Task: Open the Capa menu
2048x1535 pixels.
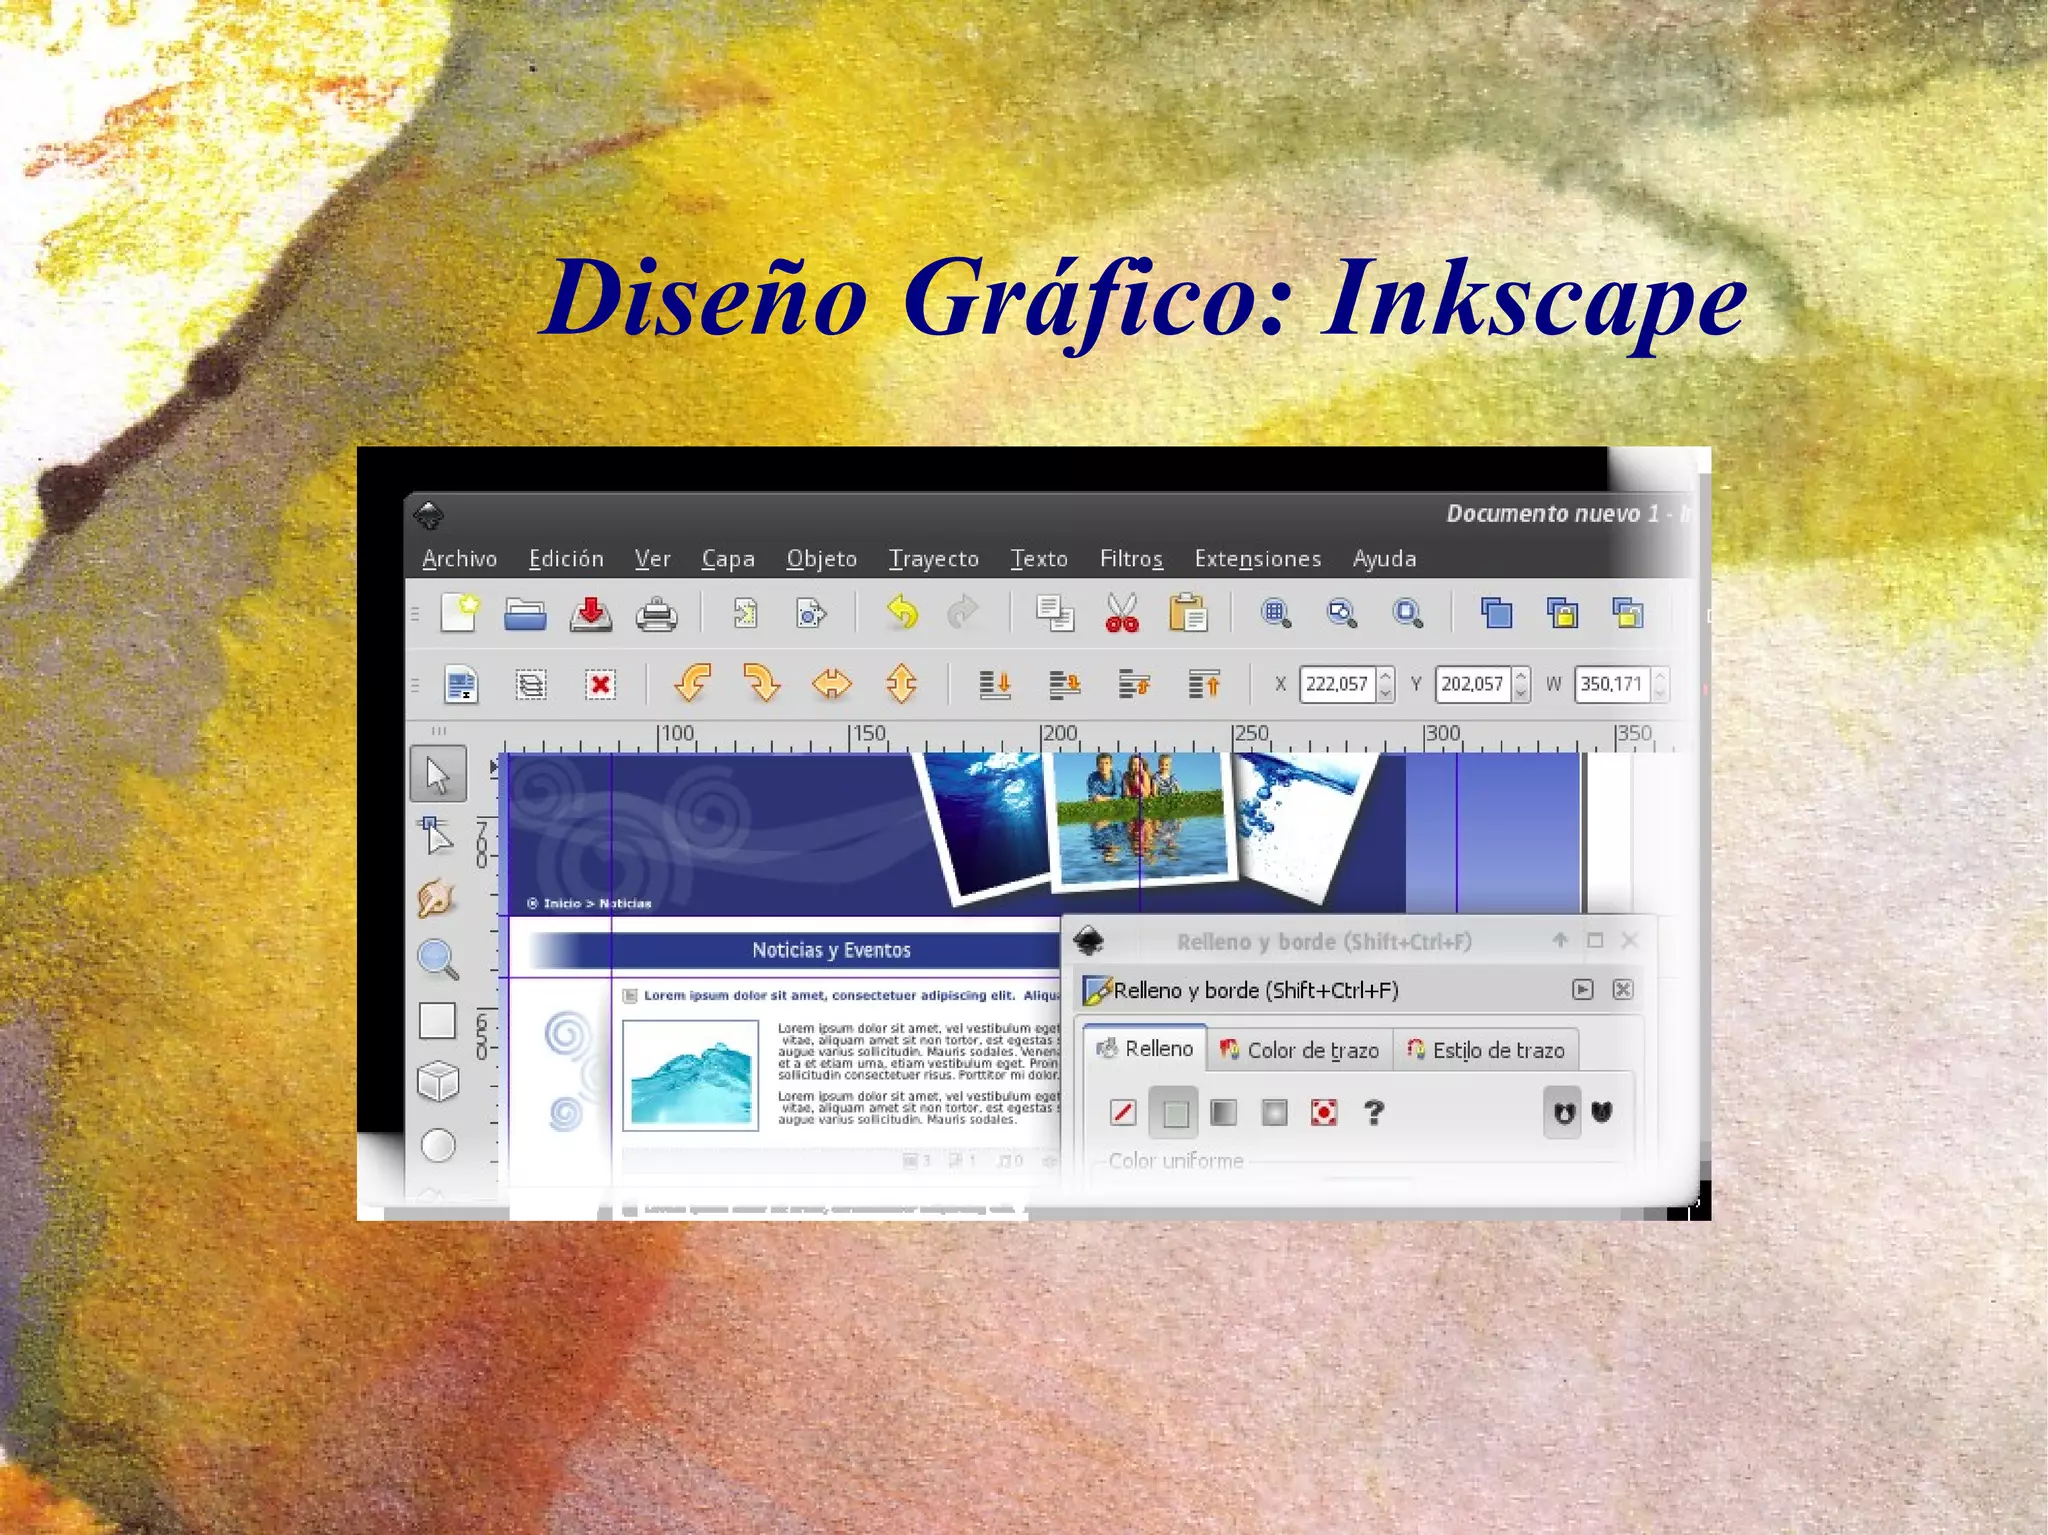Action: coord(728,559)
